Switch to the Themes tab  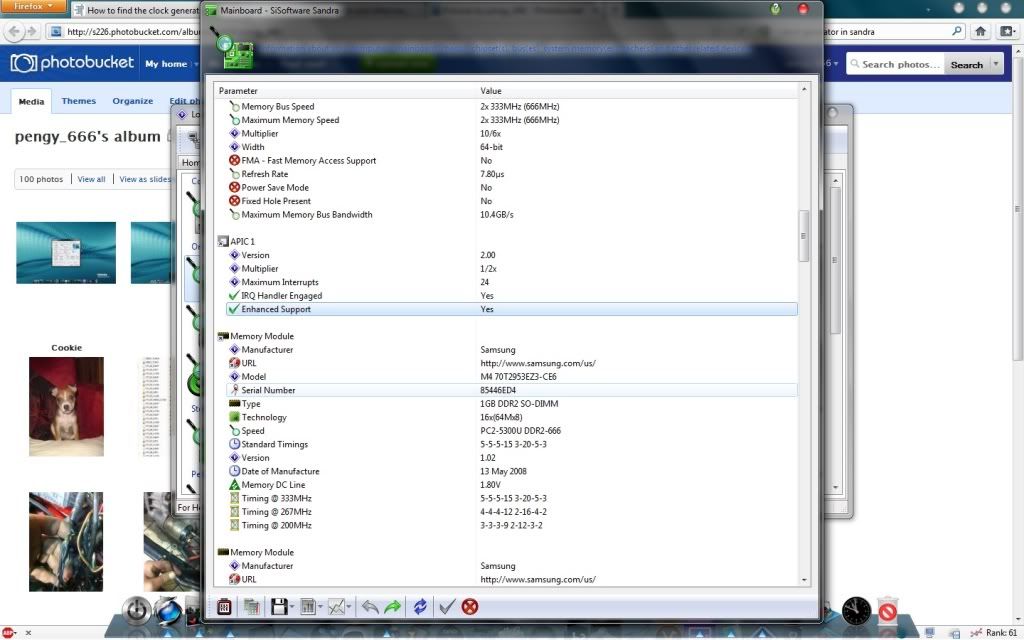coord(79,101)
